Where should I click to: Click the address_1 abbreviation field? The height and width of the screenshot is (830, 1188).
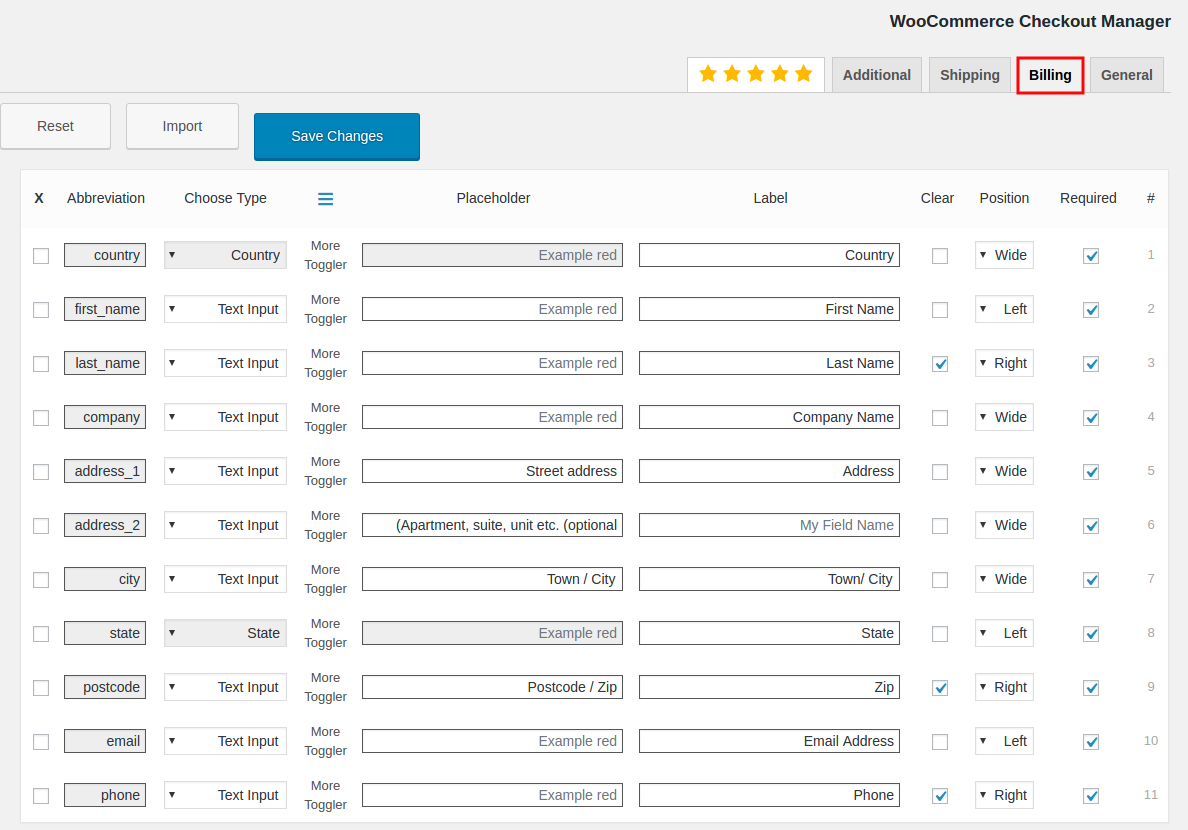point(105,471)
